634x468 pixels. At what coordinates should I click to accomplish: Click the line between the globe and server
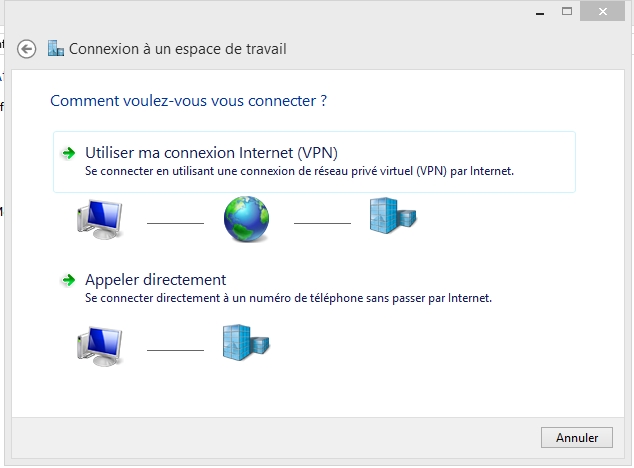322,222
